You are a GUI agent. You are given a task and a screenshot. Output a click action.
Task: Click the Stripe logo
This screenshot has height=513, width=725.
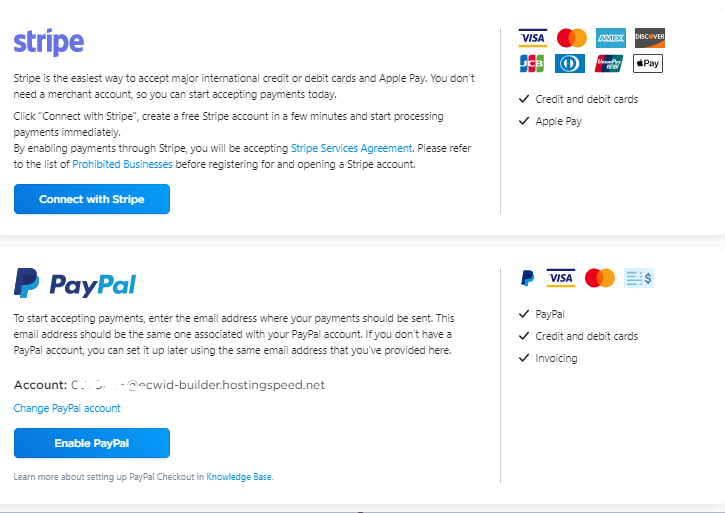[x=48, y=43]
